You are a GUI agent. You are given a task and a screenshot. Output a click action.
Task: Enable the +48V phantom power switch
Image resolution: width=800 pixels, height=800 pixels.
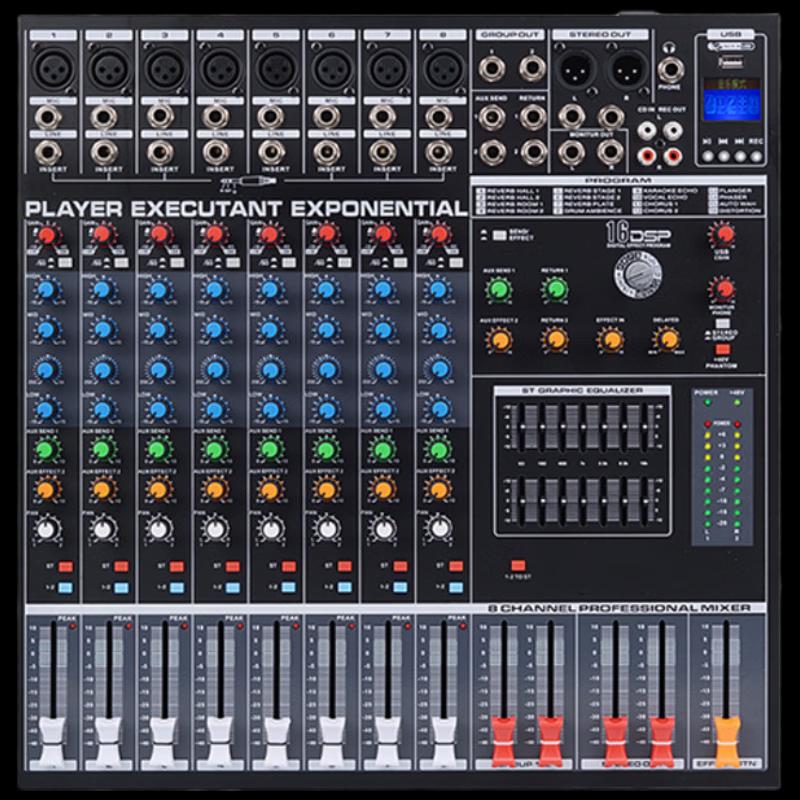(x=722, y=349)
